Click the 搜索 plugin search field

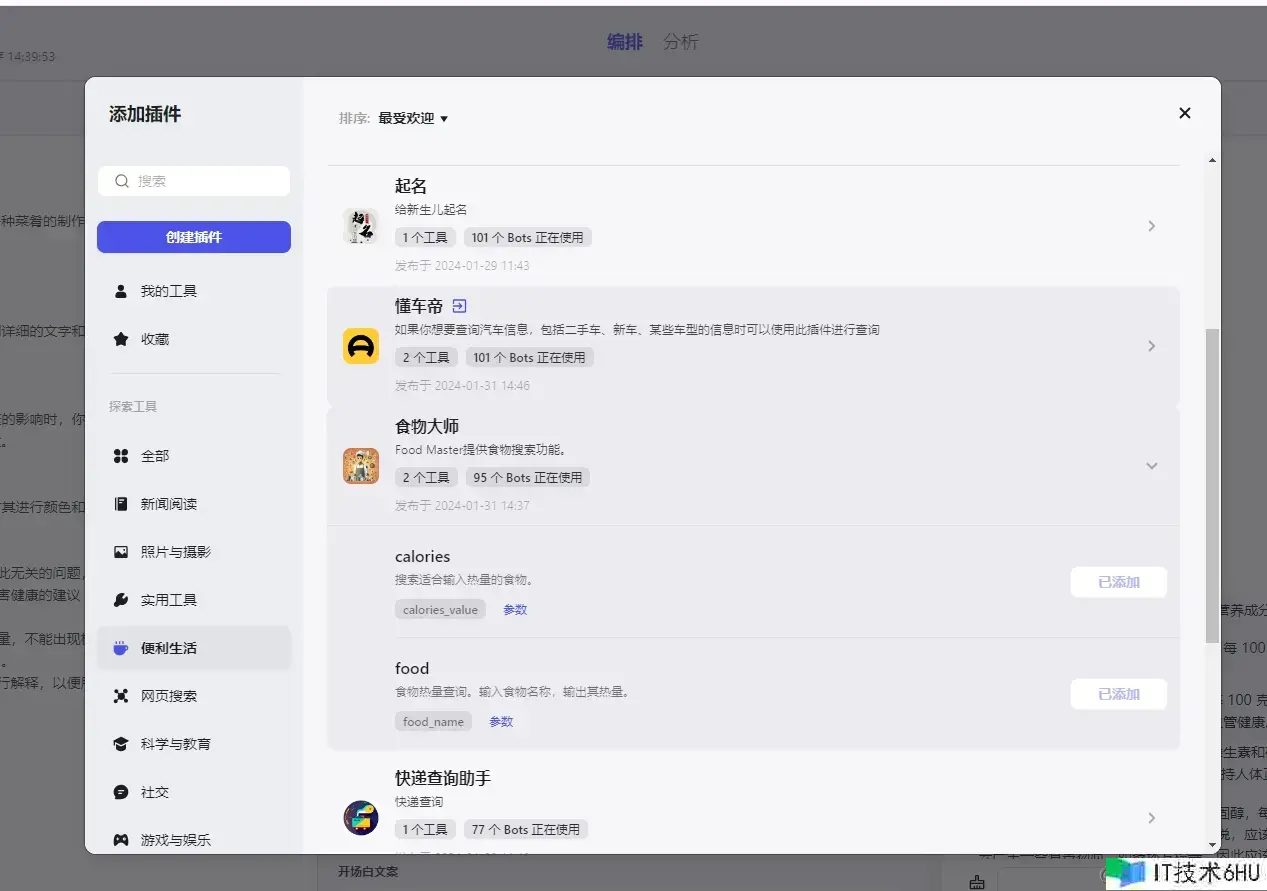pos(194,181)
